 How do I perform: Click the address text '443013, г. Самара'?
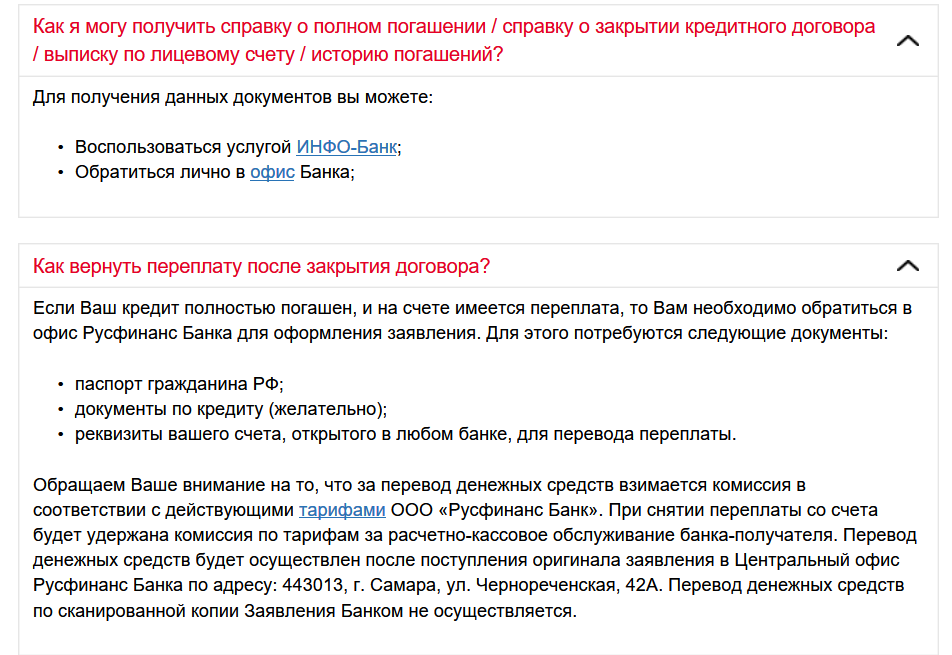339,584
